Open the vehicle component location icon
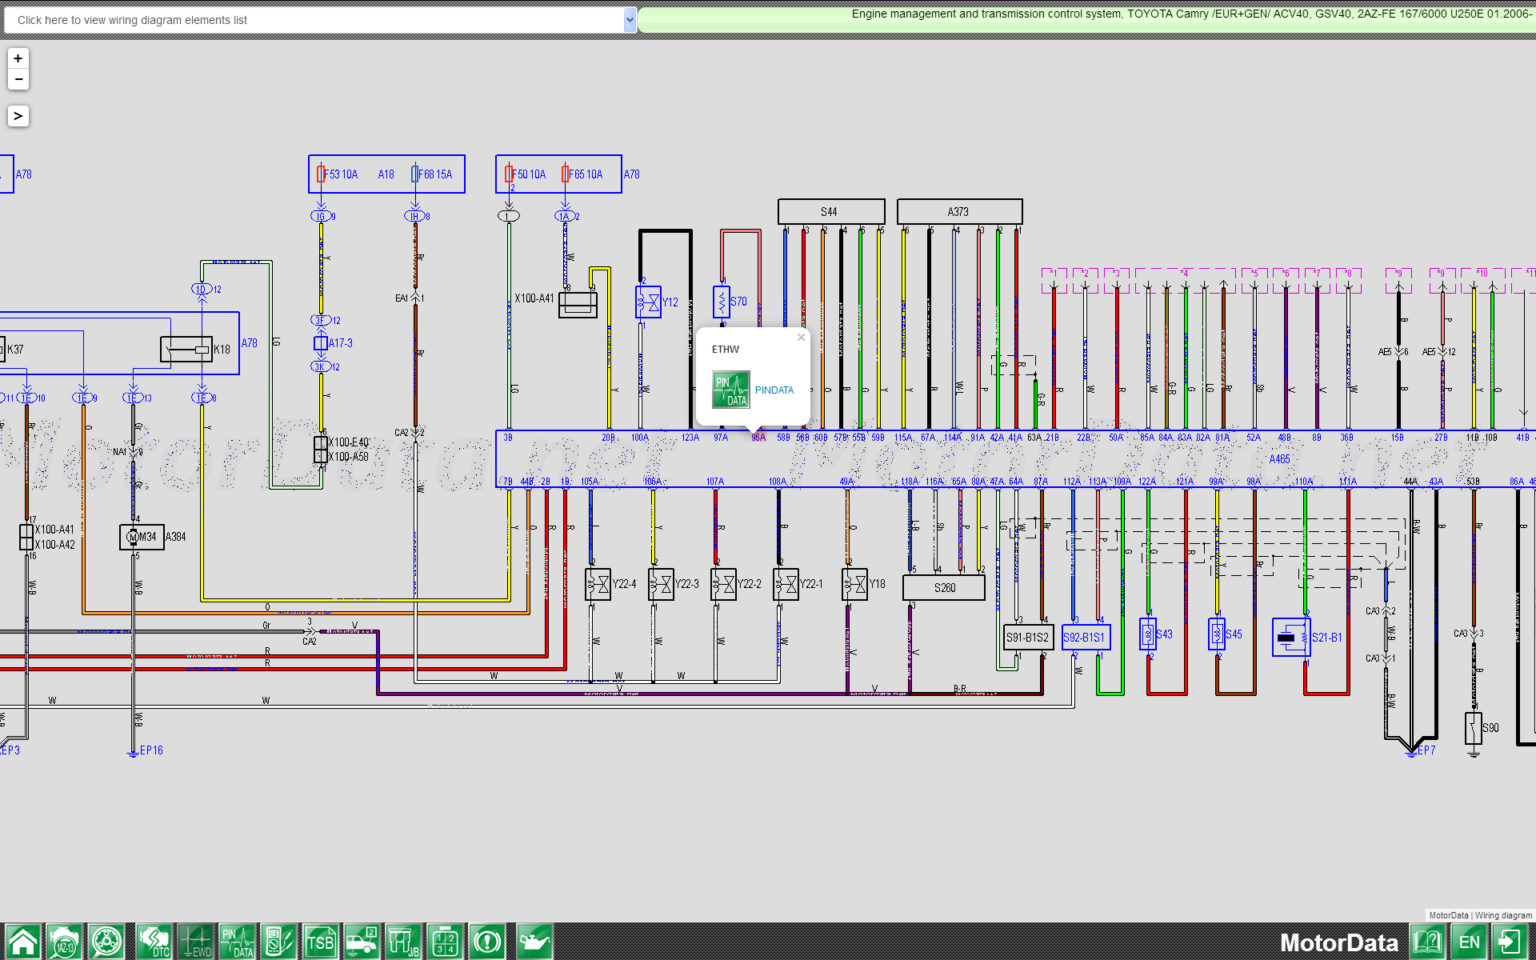The height and width of the screenshot is (960, 1536). tap(362, 942)
